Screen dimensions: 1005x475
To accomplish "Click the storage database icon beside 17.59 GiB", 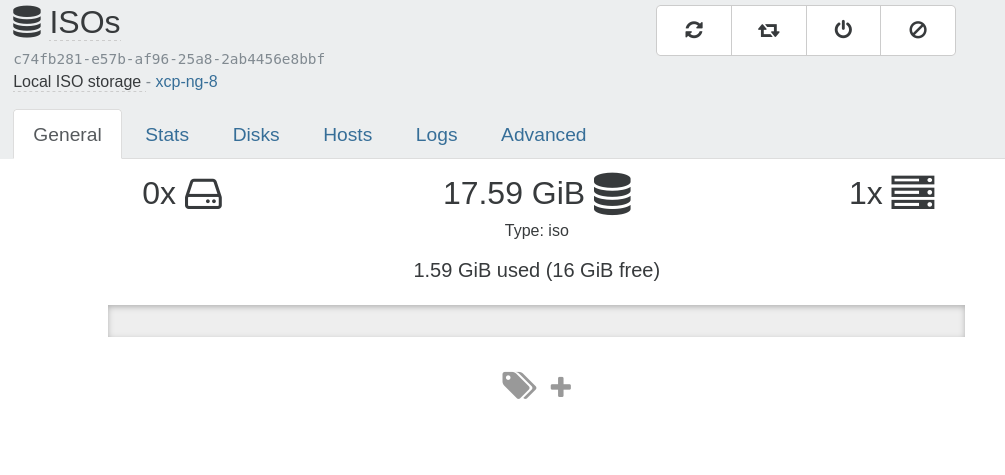I will click(x=612, y=194).
